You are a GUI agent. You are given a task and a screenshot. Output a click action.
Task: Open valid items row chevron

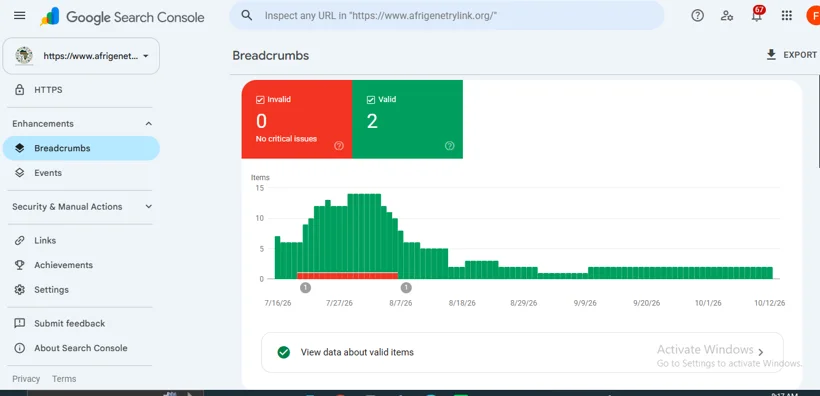click(761, 353)
